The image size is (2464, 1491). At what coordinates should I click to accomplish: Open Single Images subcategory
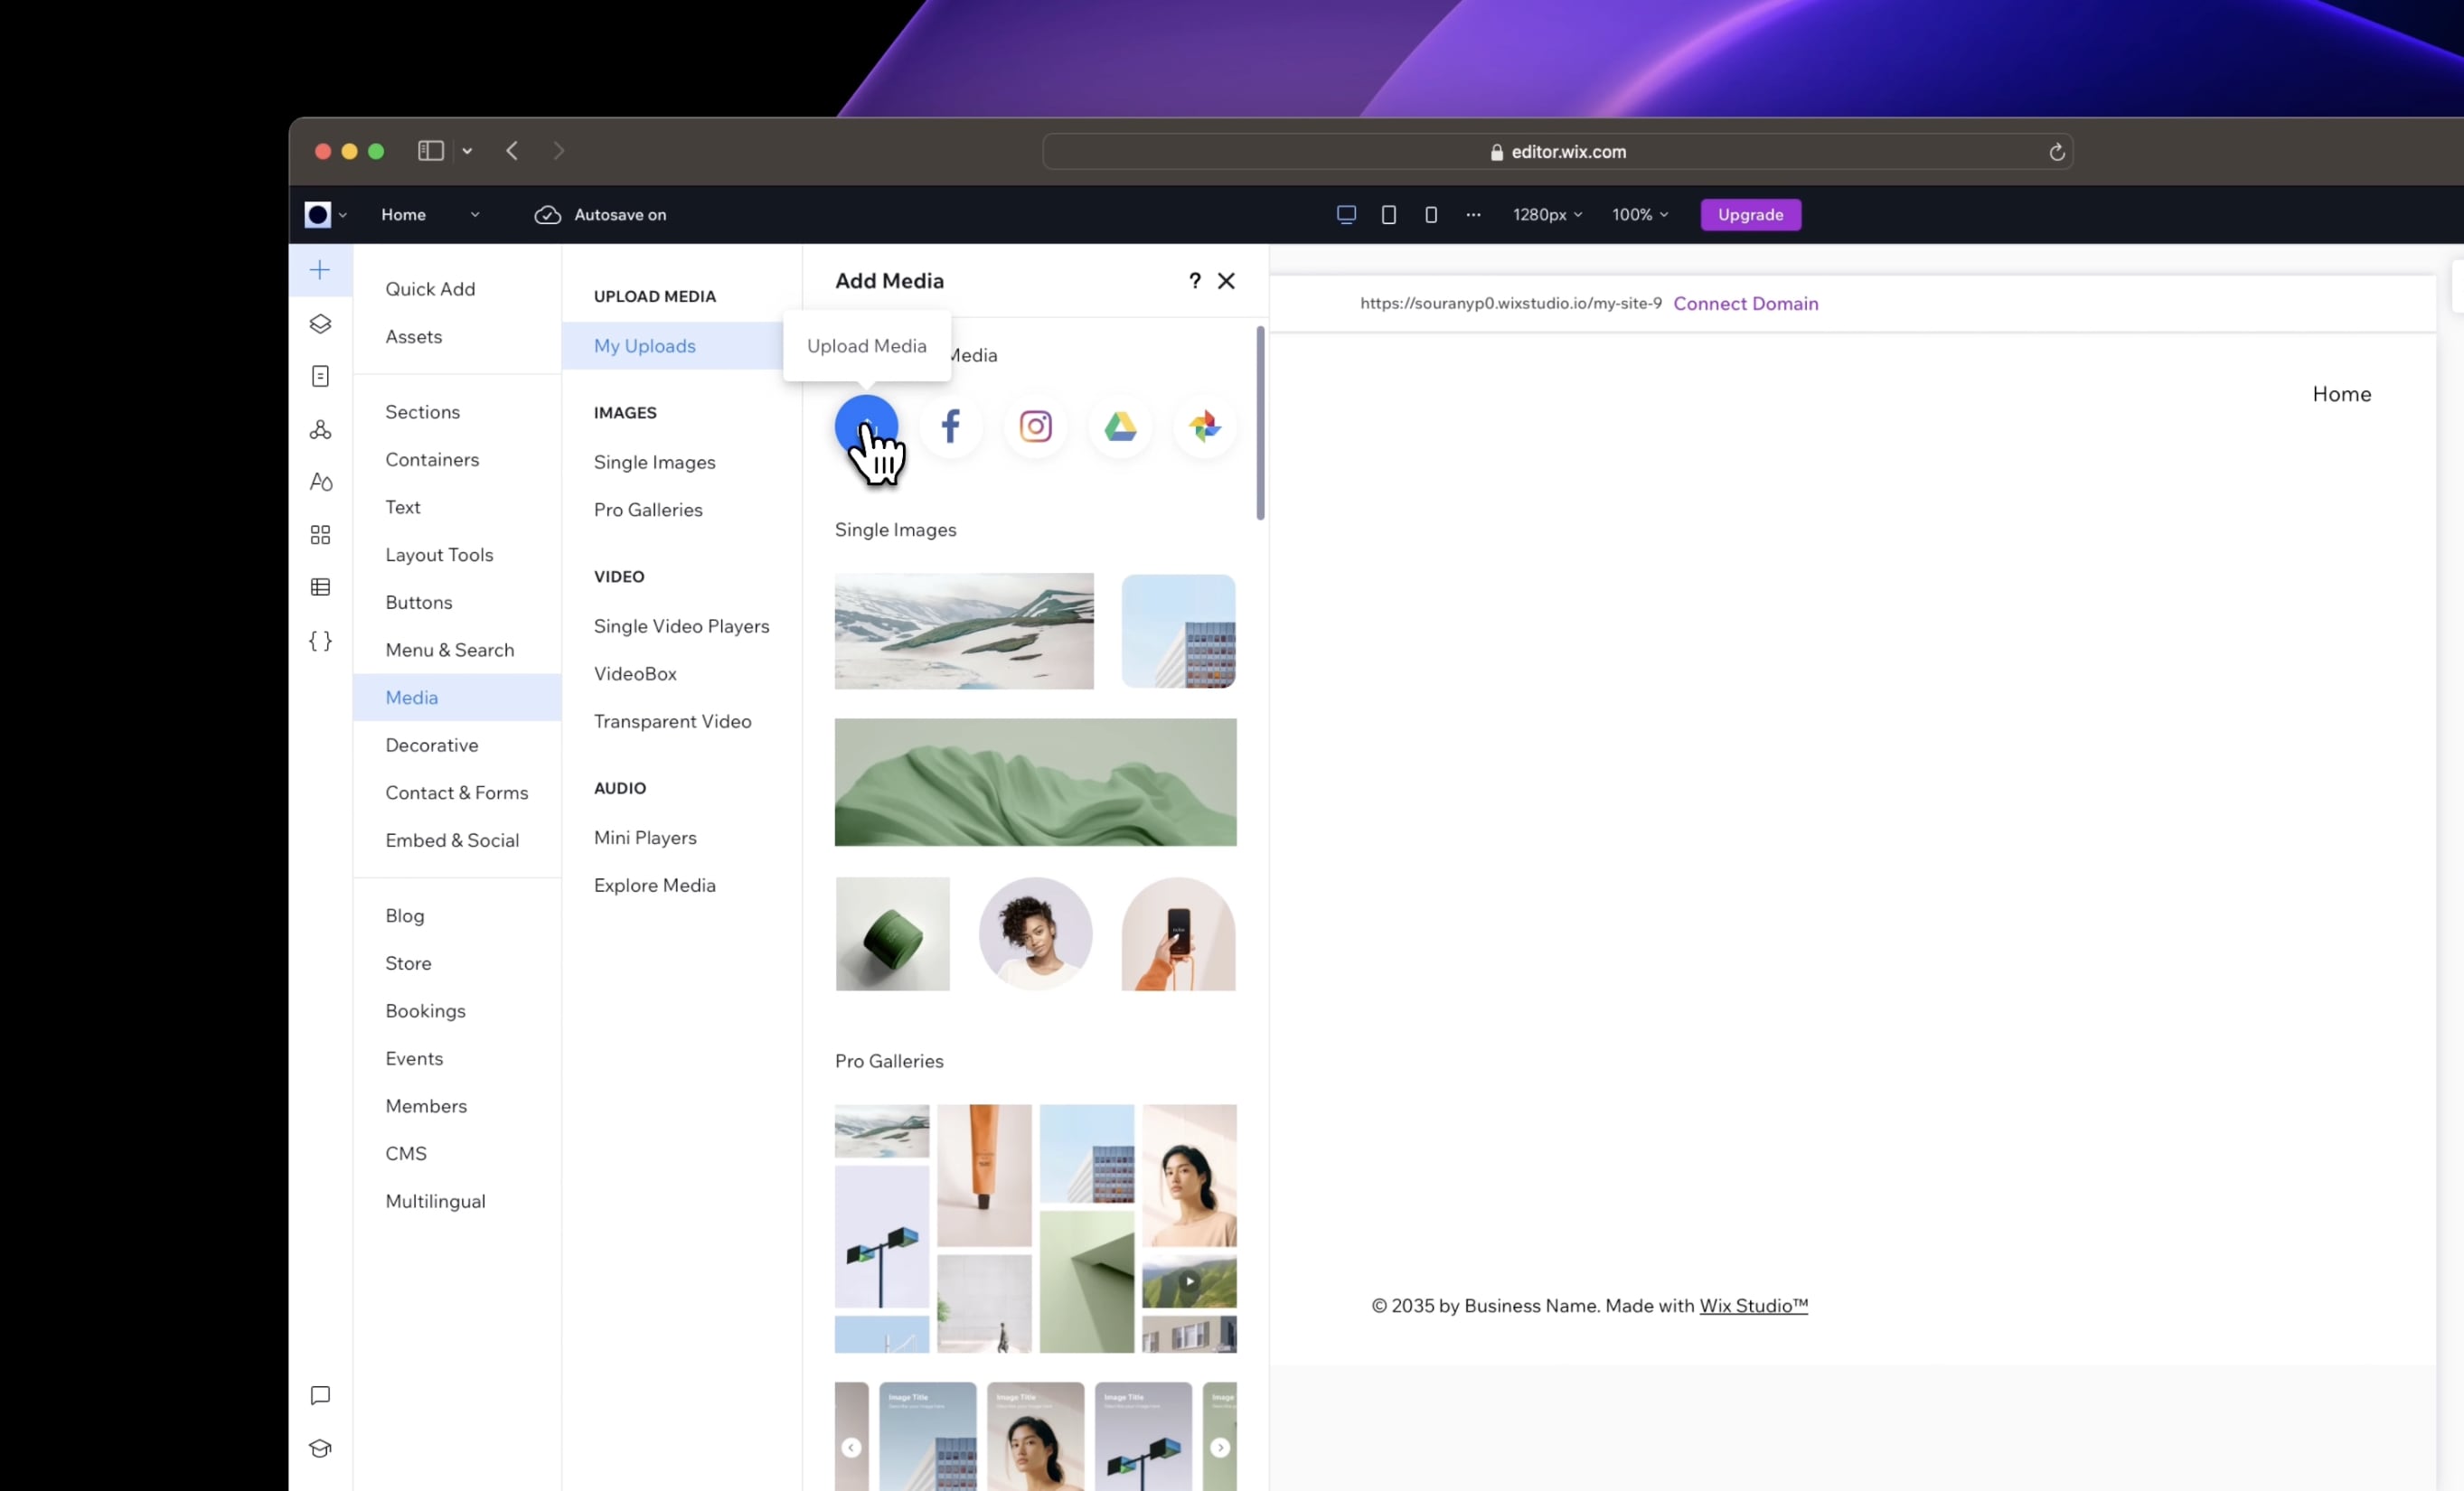pyautogui.click(x=655, y=462)
